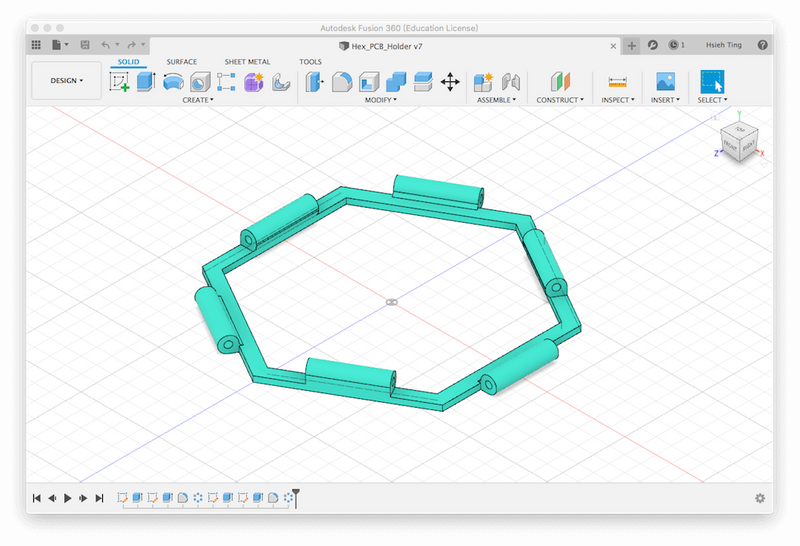Select the Move/Copy arrows tool
This screenshot has height=546, width=800.
coord(450,82)
